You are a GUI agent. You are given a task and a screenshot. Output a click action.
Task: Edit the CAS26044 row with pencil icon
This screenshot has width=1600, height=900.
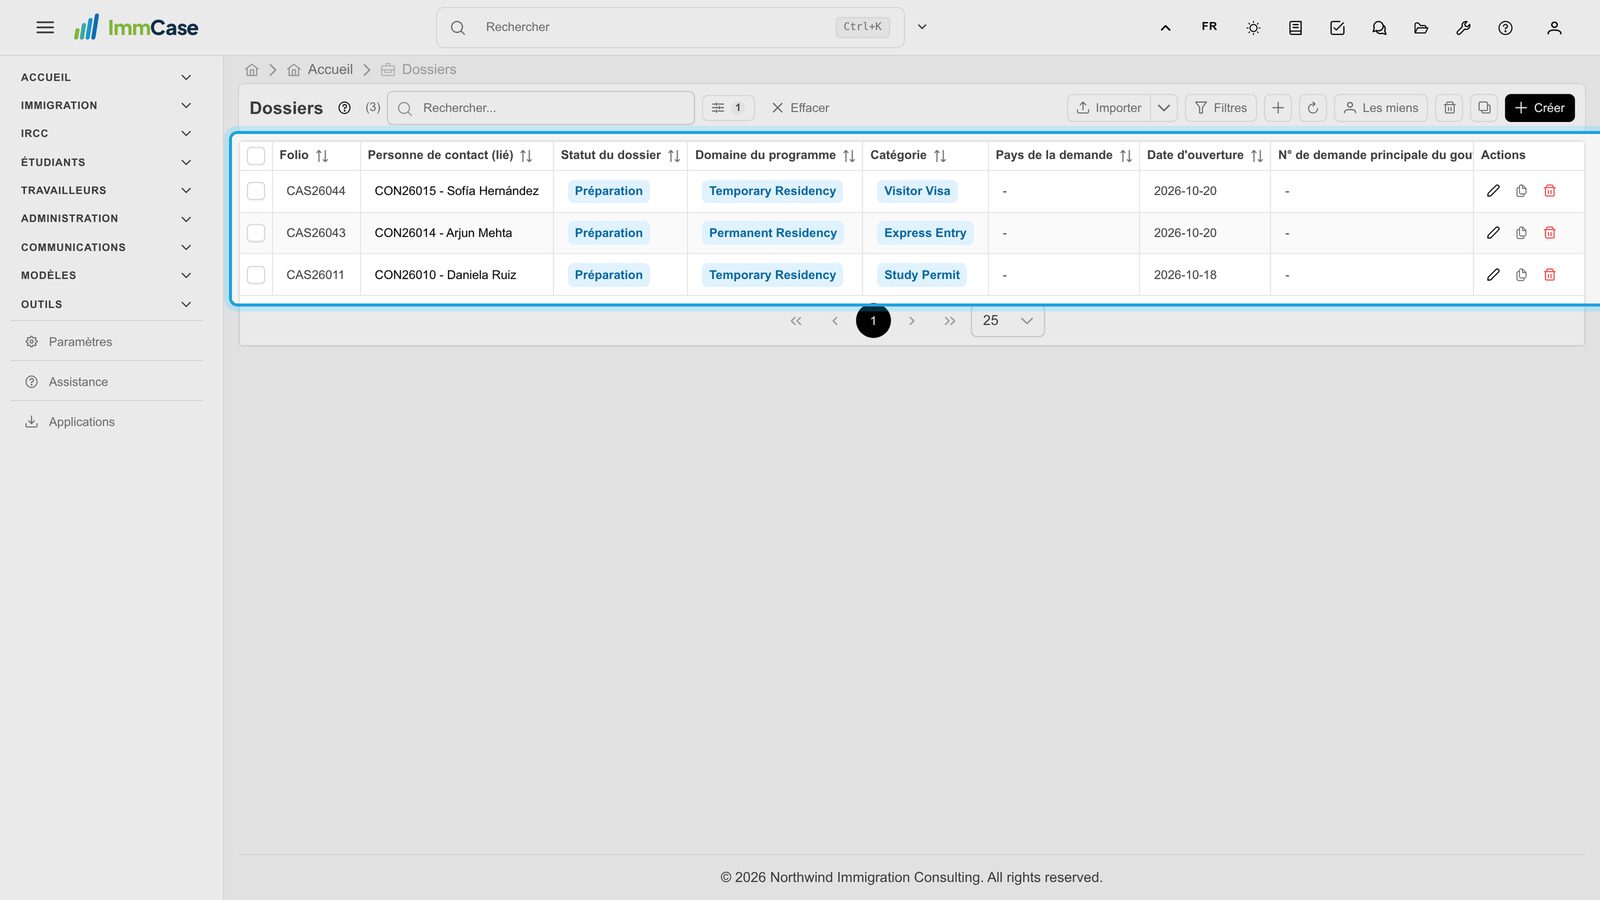point(1493,191)
